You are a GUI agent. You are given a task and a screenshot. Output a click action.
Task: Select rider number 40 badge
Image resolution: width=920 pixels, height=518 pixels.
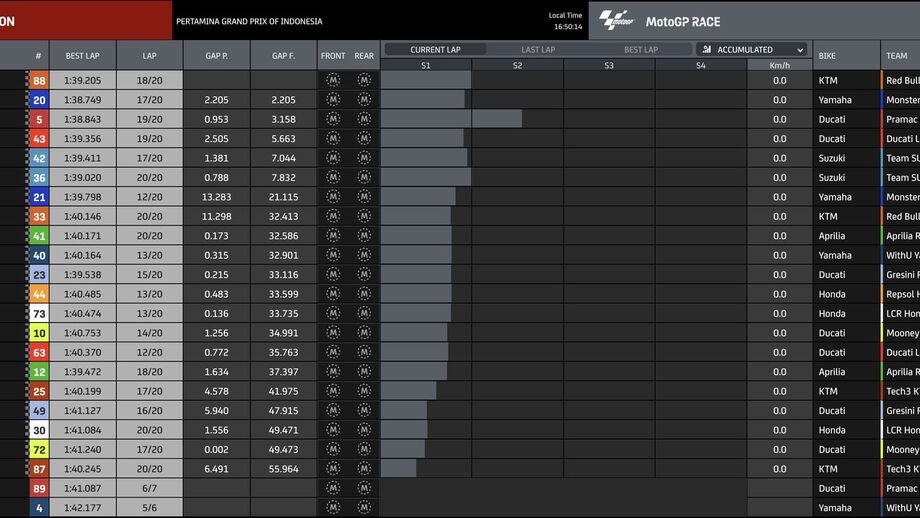[39, 255]
